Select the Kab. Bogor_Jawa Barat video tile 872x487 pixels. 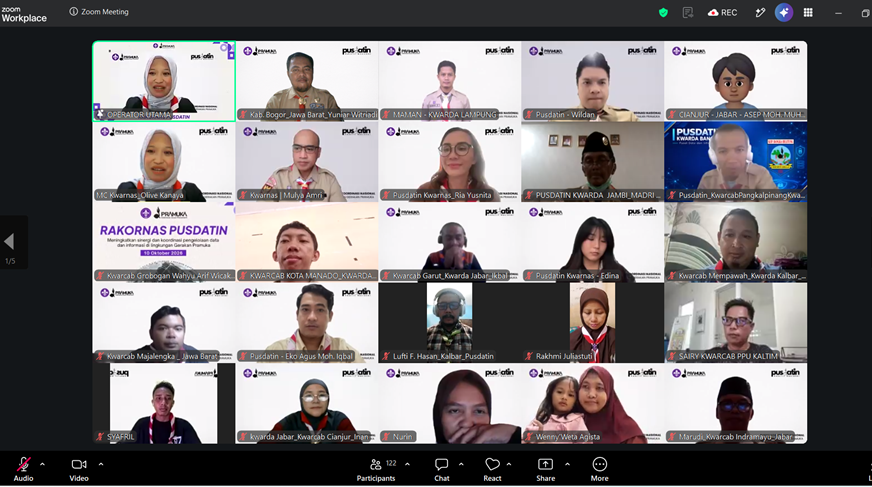[307, 81]
